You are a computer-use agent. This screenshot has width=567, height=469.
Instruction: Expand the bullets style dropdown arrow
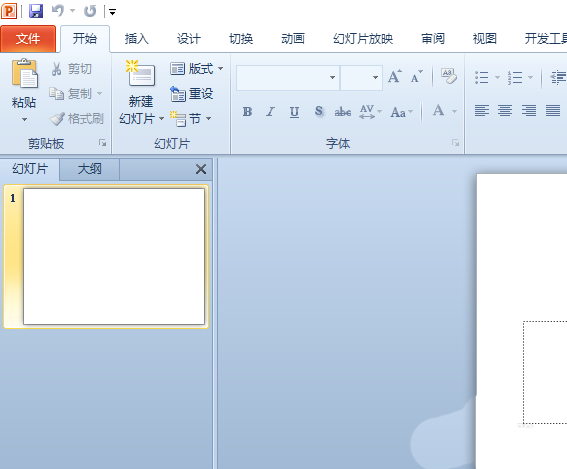pos(497,77)
